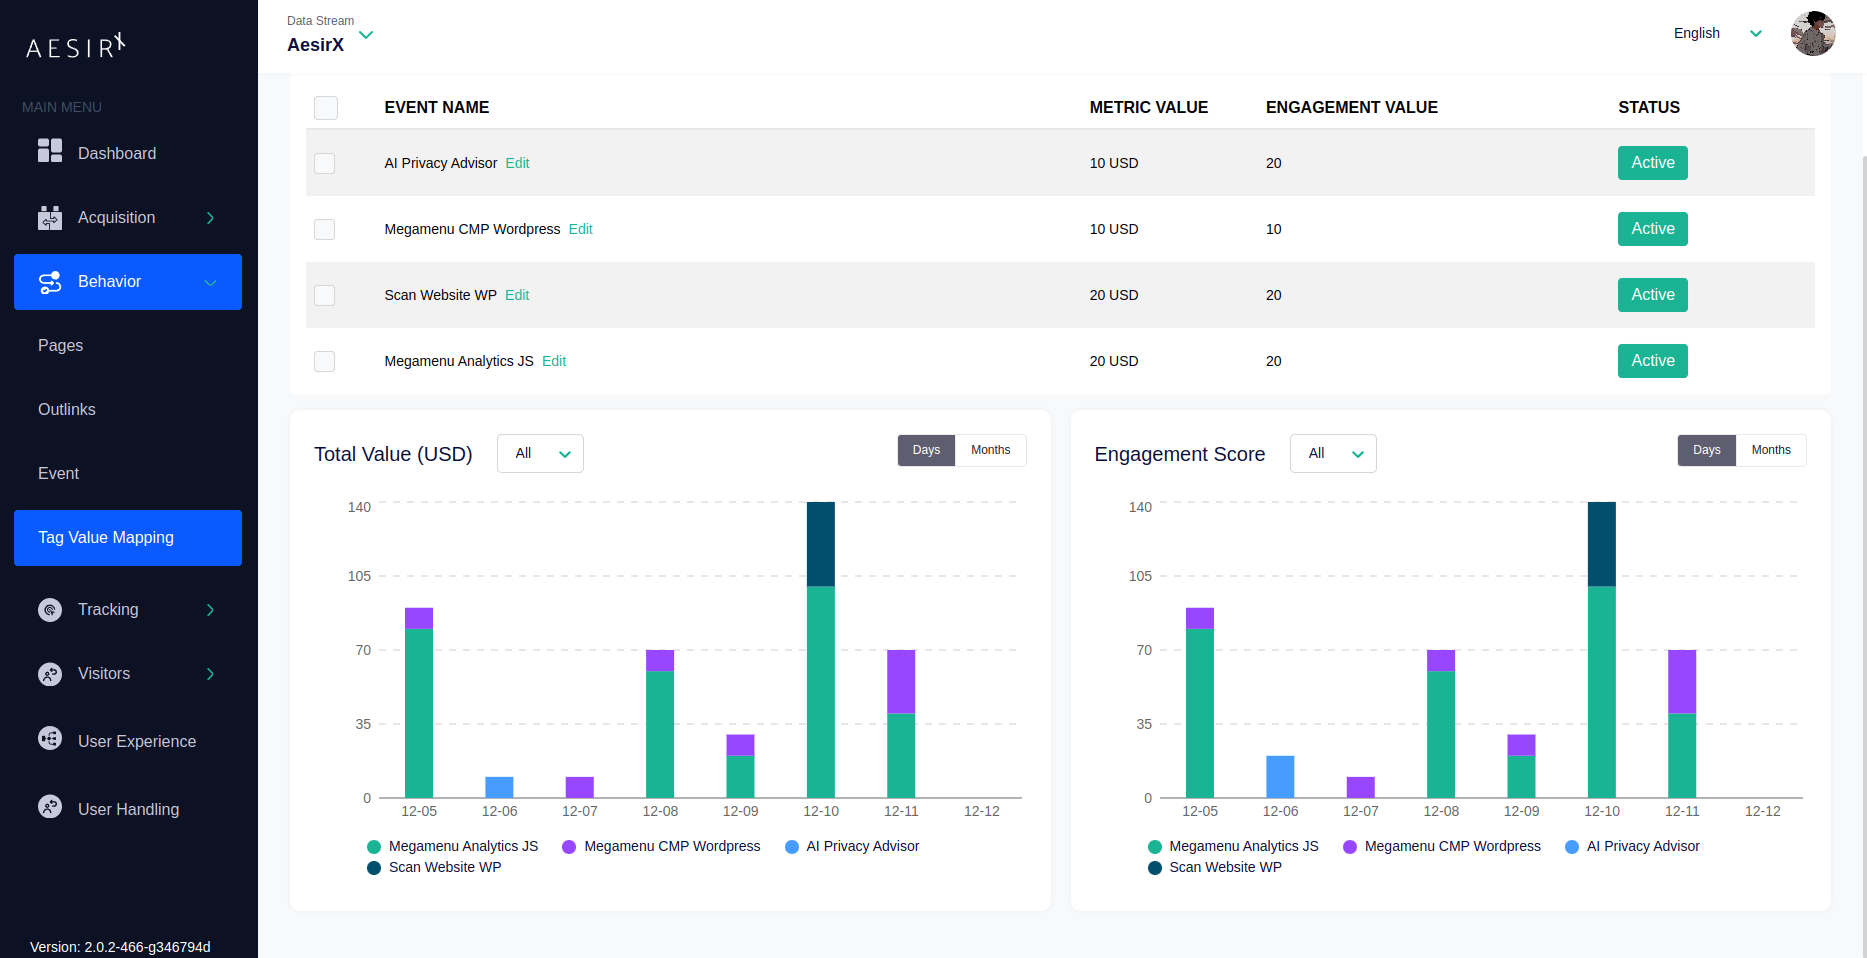Click the User Experience icon
The width and height of the screenshot is (1867, 958).
[49, 739]
